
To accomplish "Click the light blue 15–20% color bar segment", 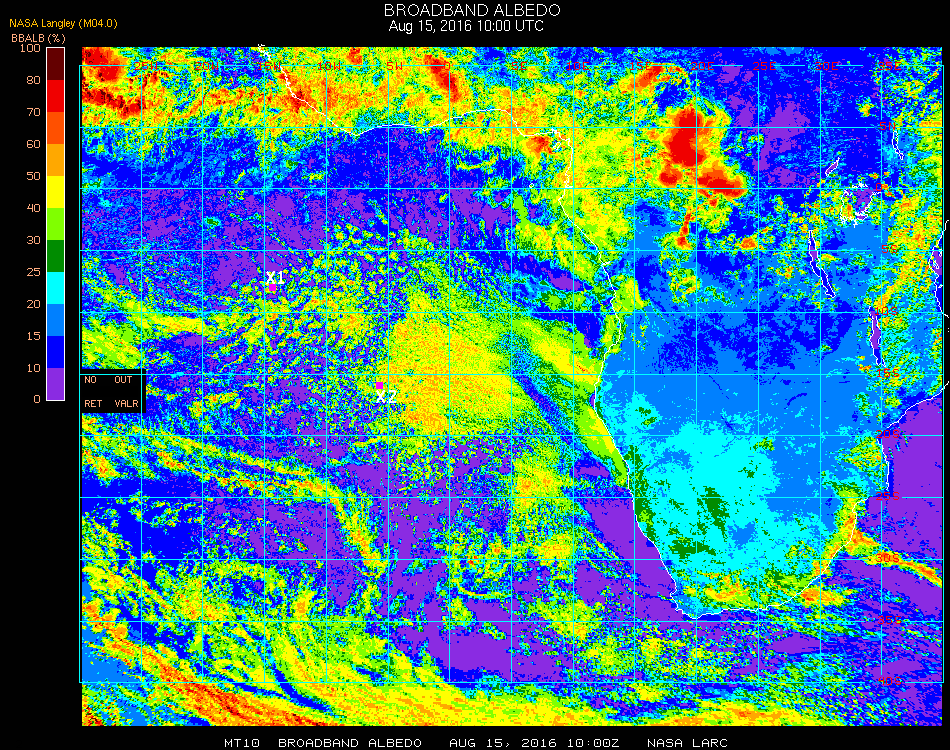I will [55, 320].
